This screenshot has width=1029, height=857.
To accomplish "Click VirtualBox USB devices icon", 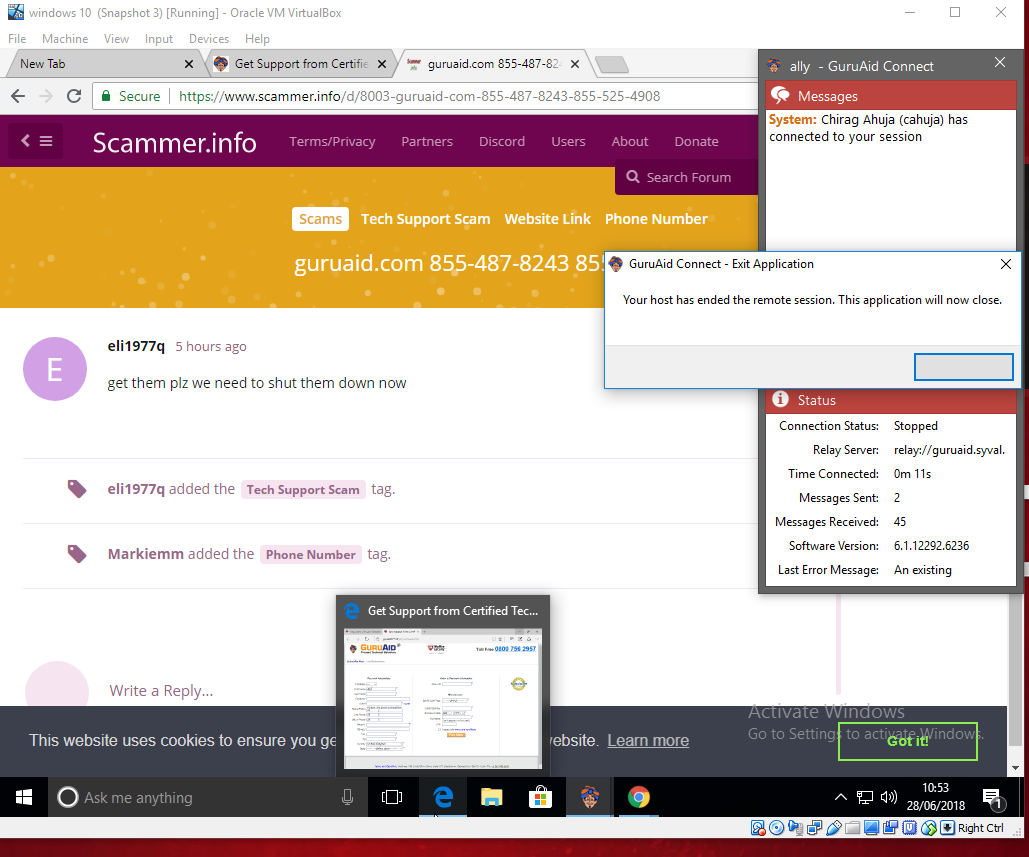I will pyautogui.click(x=833, y=828).
